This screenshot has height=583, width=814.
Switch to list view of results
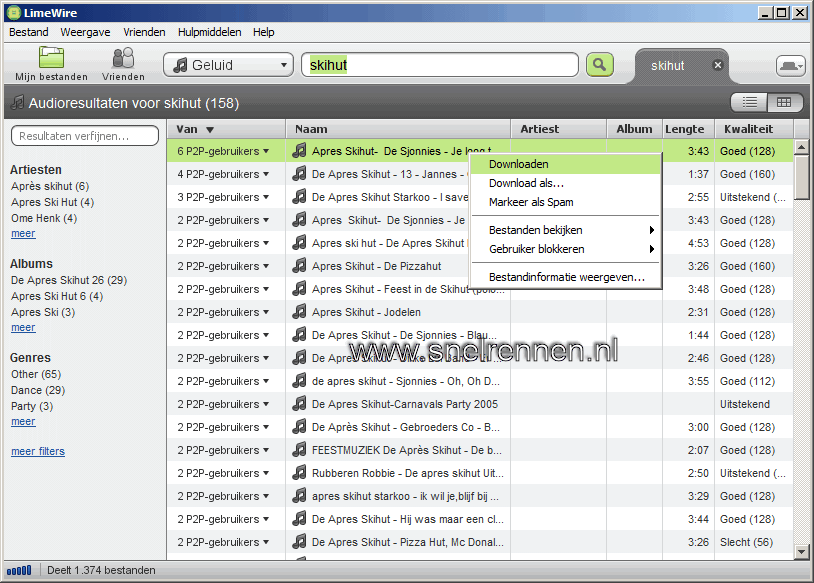pyautogui.click(x=749, y=102)
